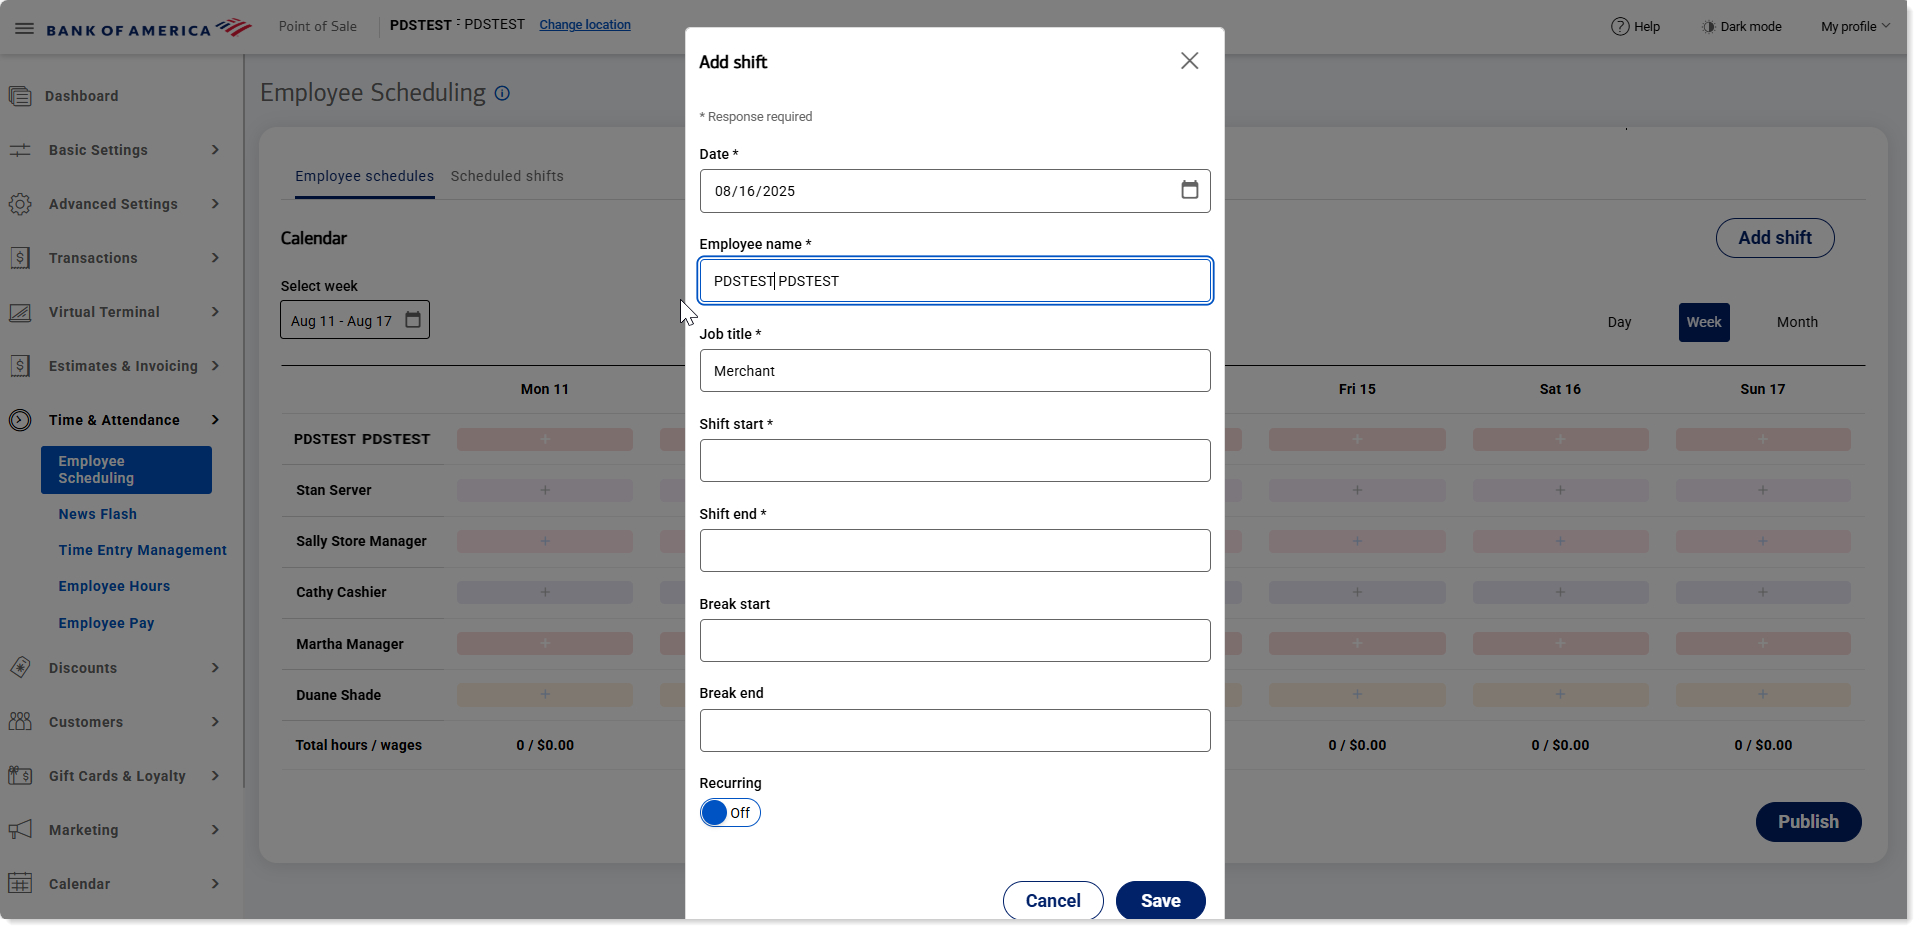Click the Basic Settings sliders icon

click(x=20, y=150)
